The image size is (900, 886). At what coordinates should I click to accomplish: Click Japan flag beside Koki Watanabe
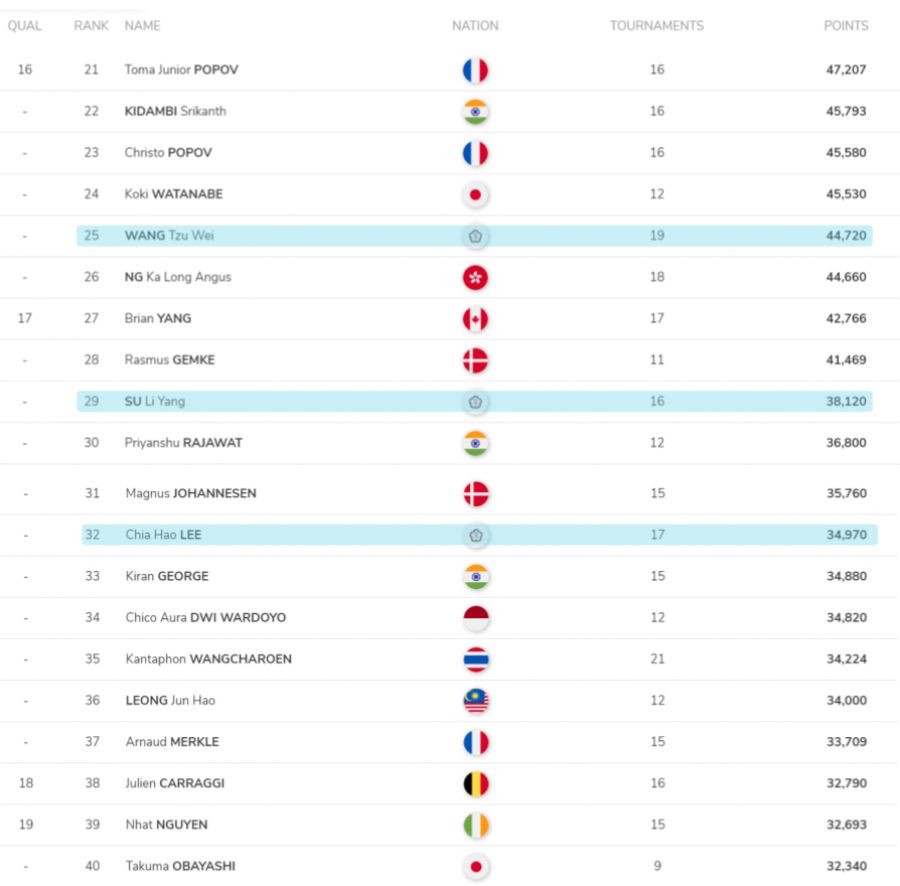475,195
